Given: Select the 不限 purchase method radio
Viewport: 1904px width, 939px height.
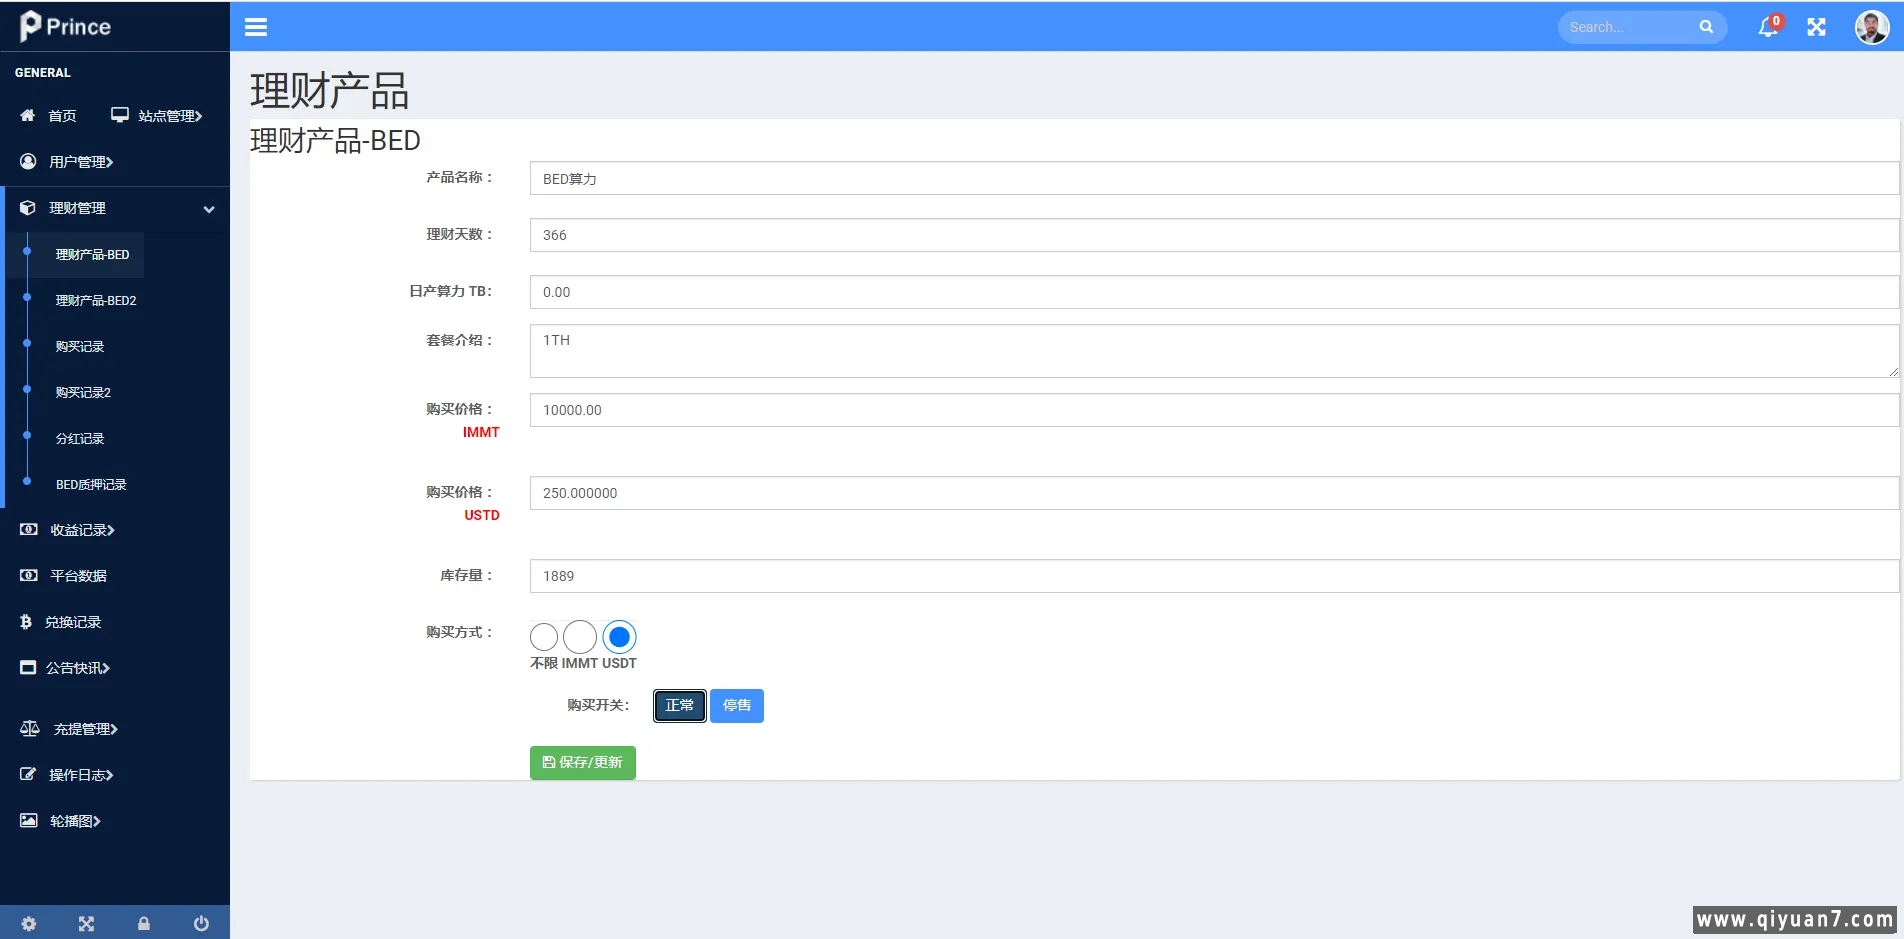Looking at the screenshot, I should [544, 637].
